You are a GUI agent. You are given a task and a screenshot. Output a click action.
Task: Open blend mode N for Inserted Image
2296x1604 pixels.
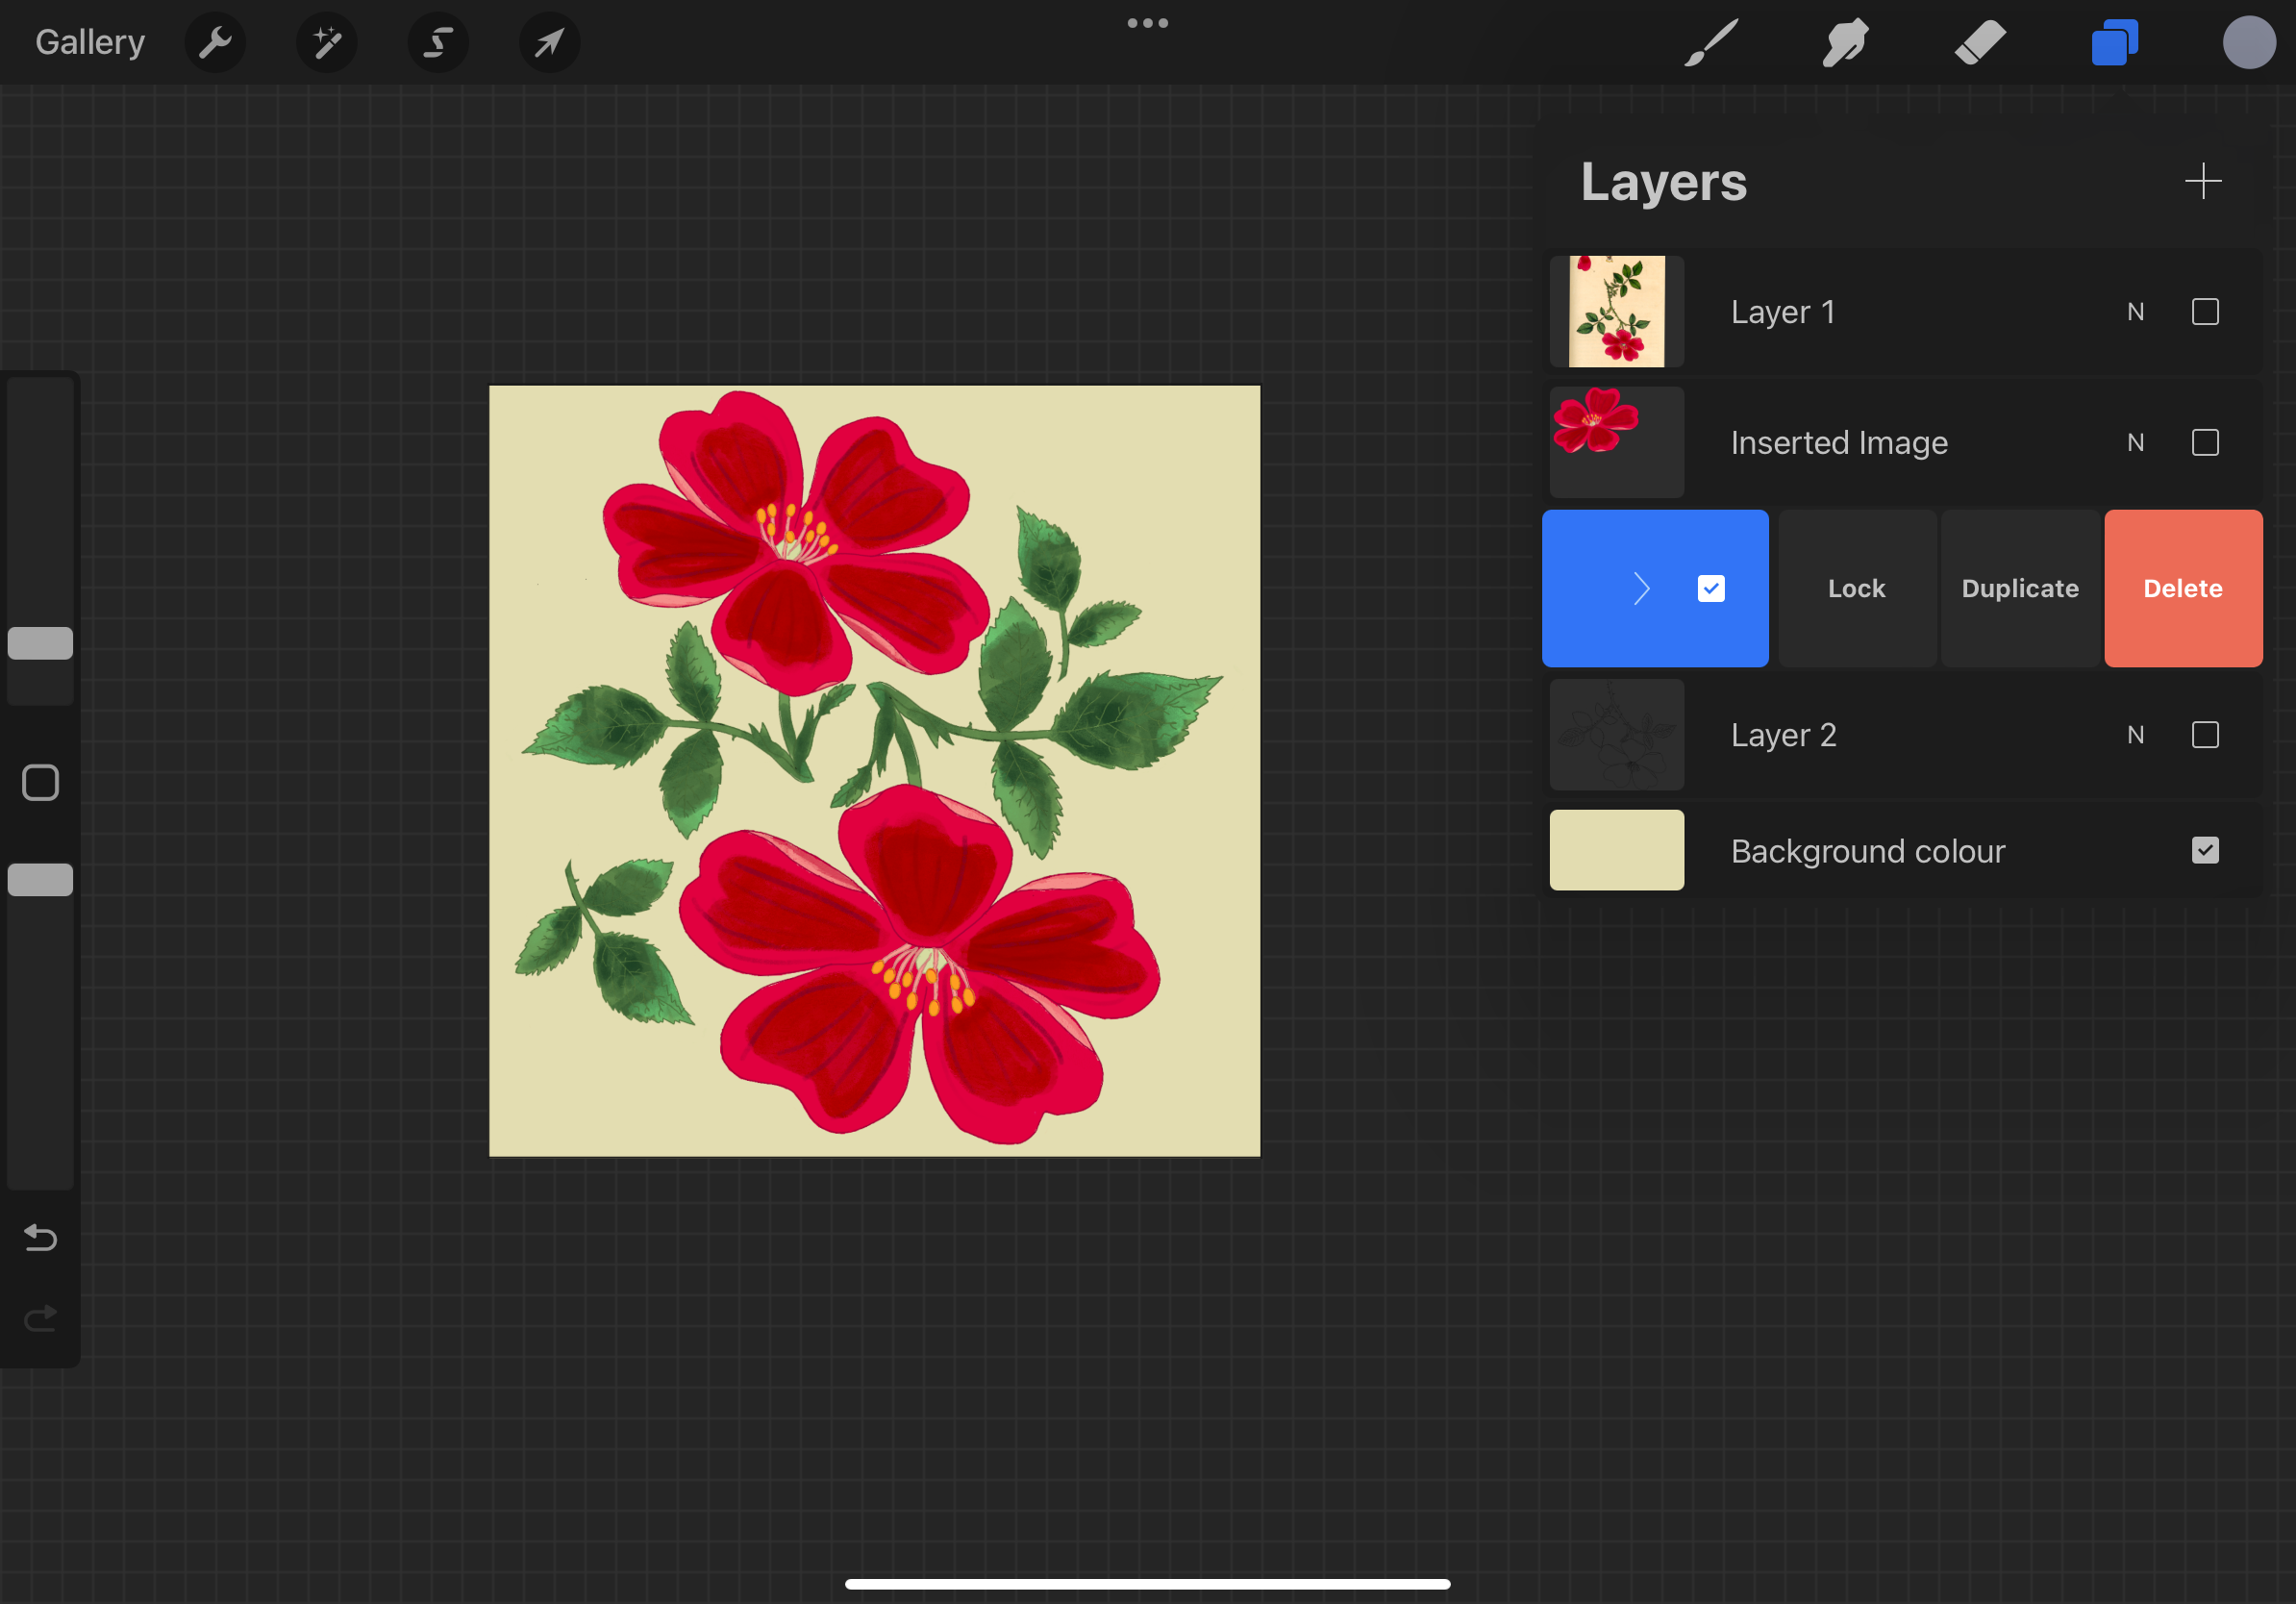tap(2135, 443)
